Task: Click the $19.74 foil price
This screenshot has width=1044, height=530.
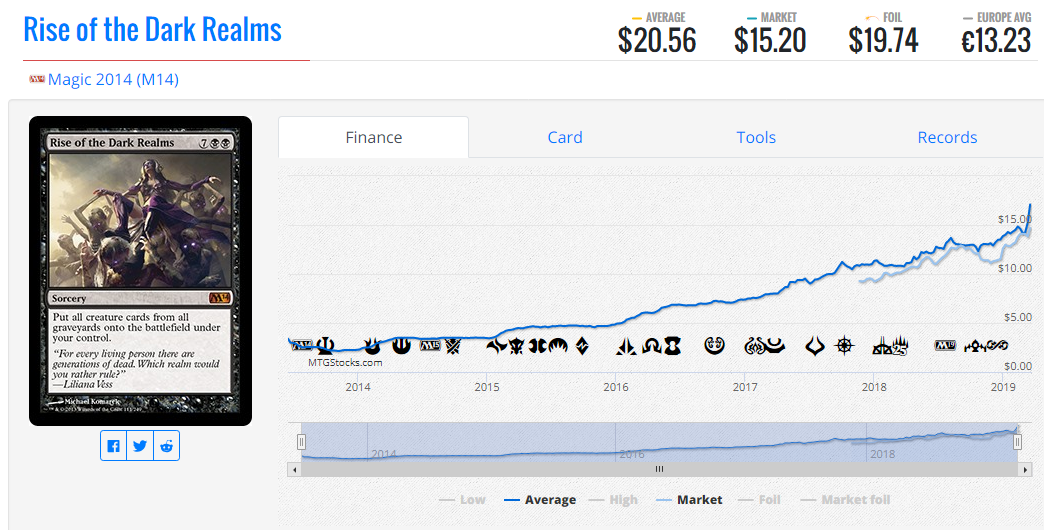Action: pyautogui.click(x=883, y=41)
